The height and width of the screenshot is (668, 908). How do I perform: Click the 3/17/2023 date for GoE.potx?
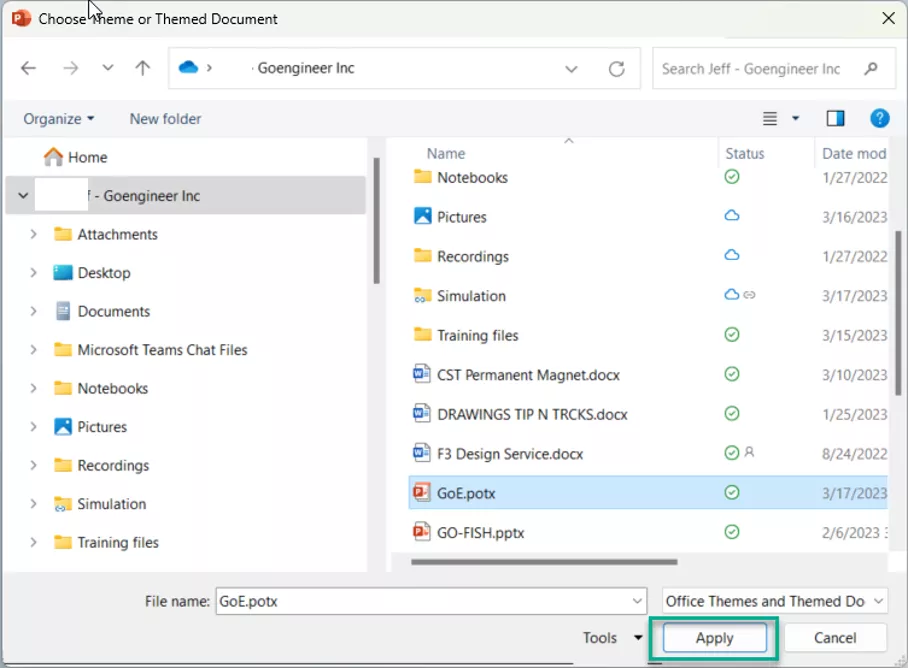pyautogui.click(x=854, y=493)
